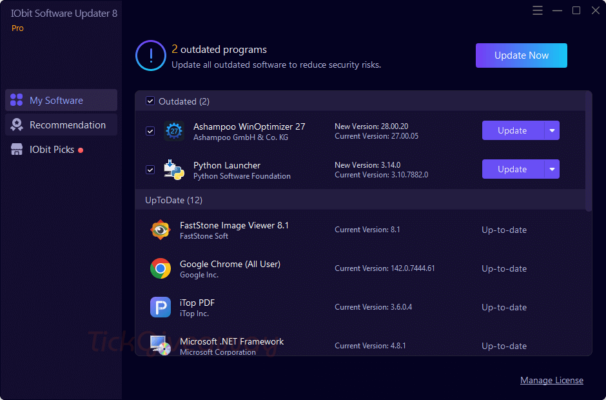Expand the Python Launcher Update dropdown arrow
Screen dimensions: 606x400
pos(552,170)
